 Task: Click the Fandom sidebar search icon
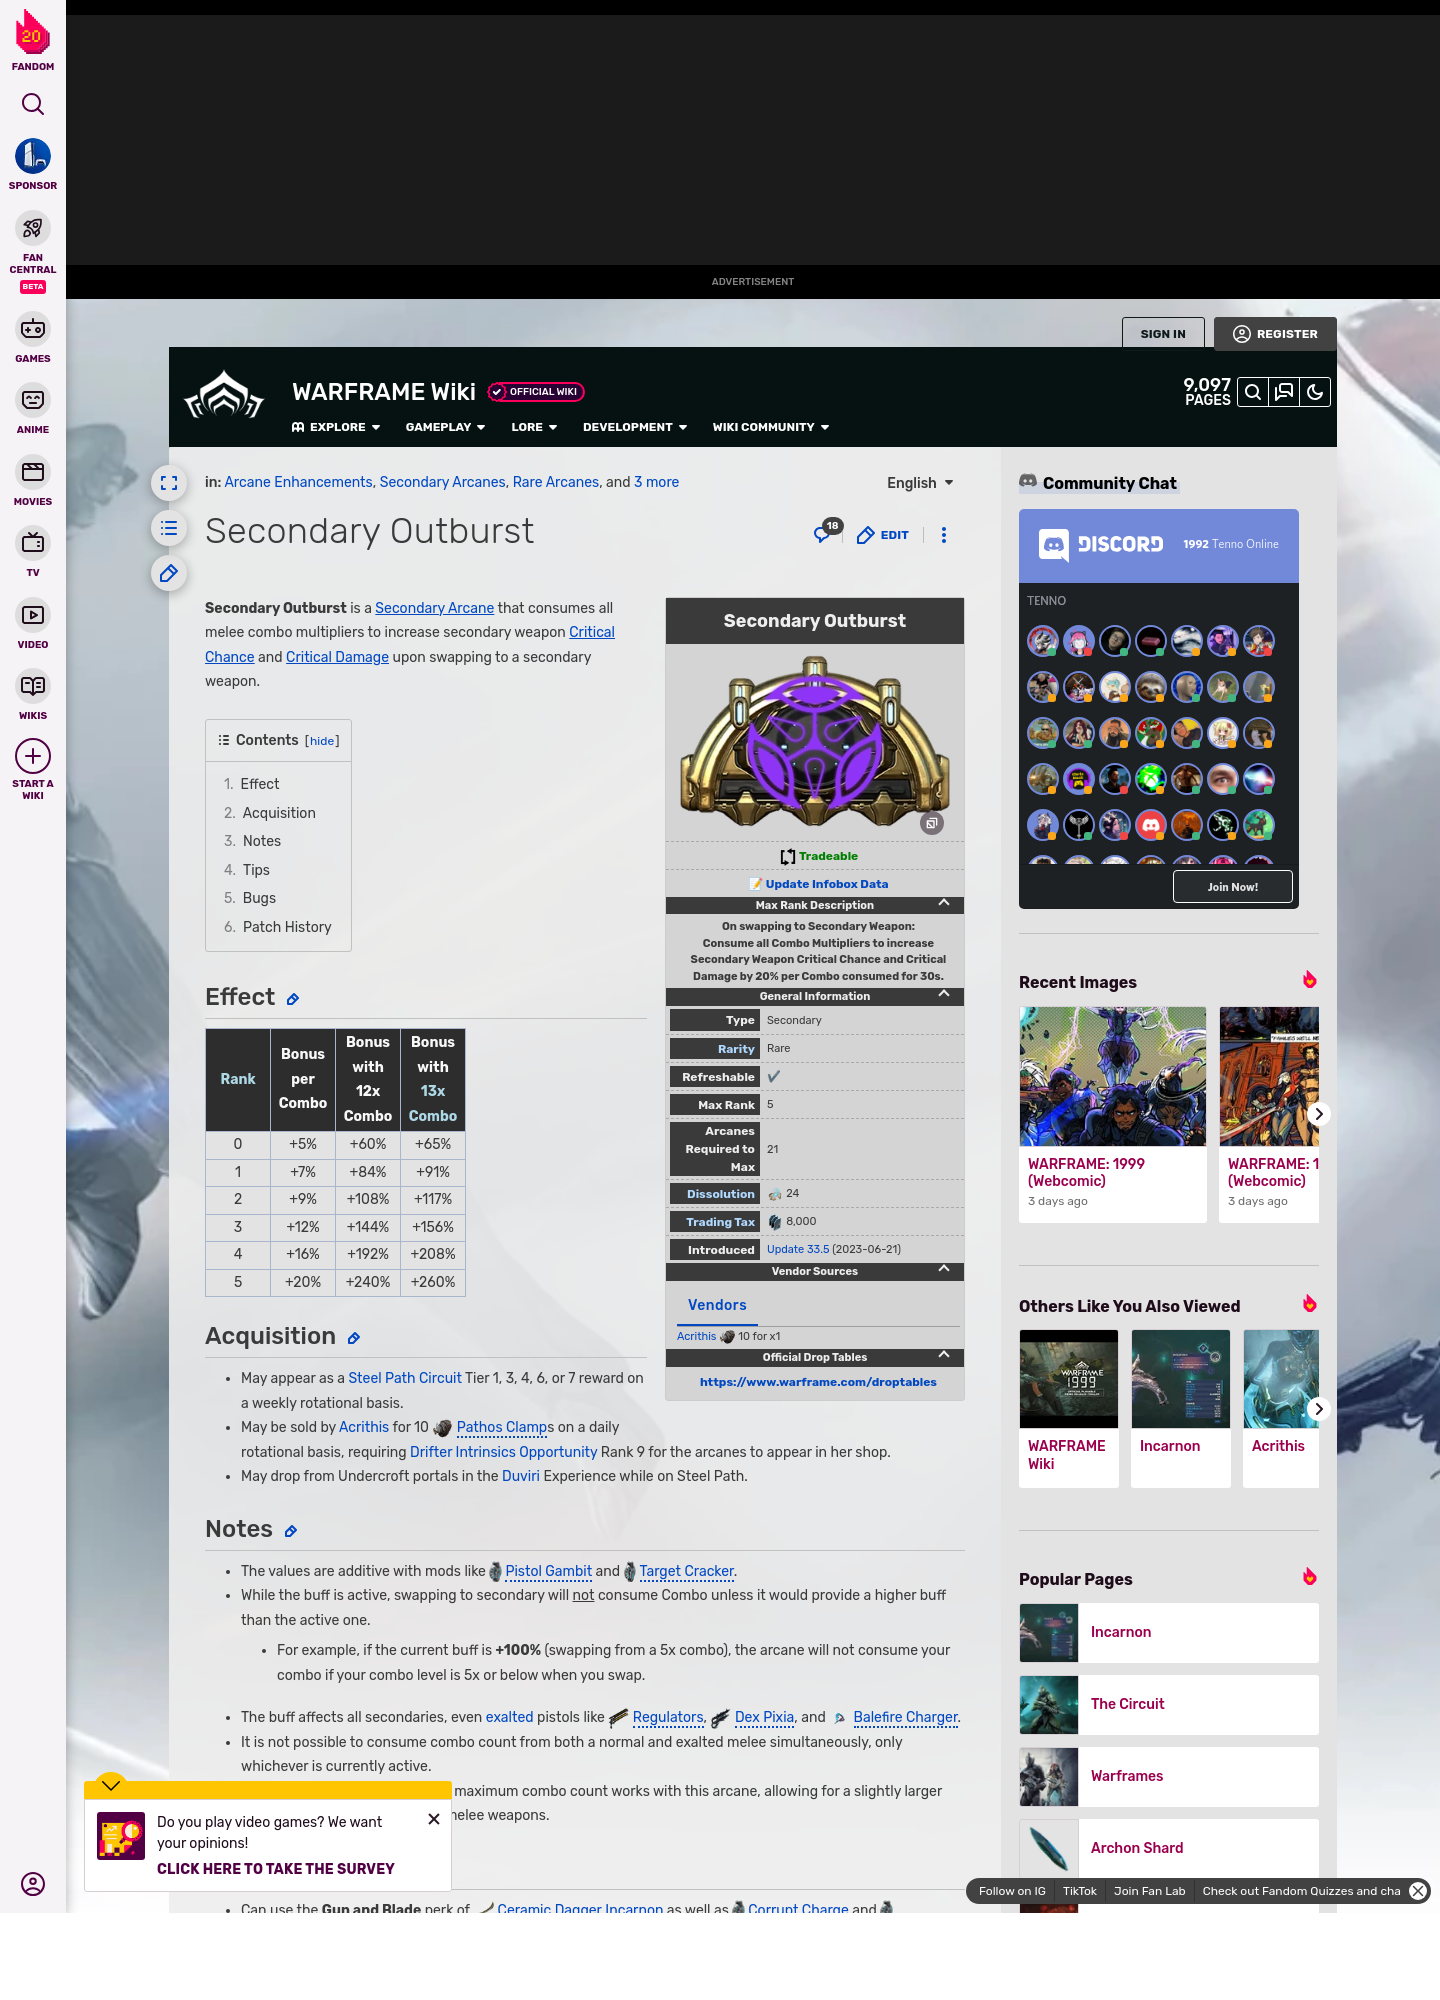(33, 104)
